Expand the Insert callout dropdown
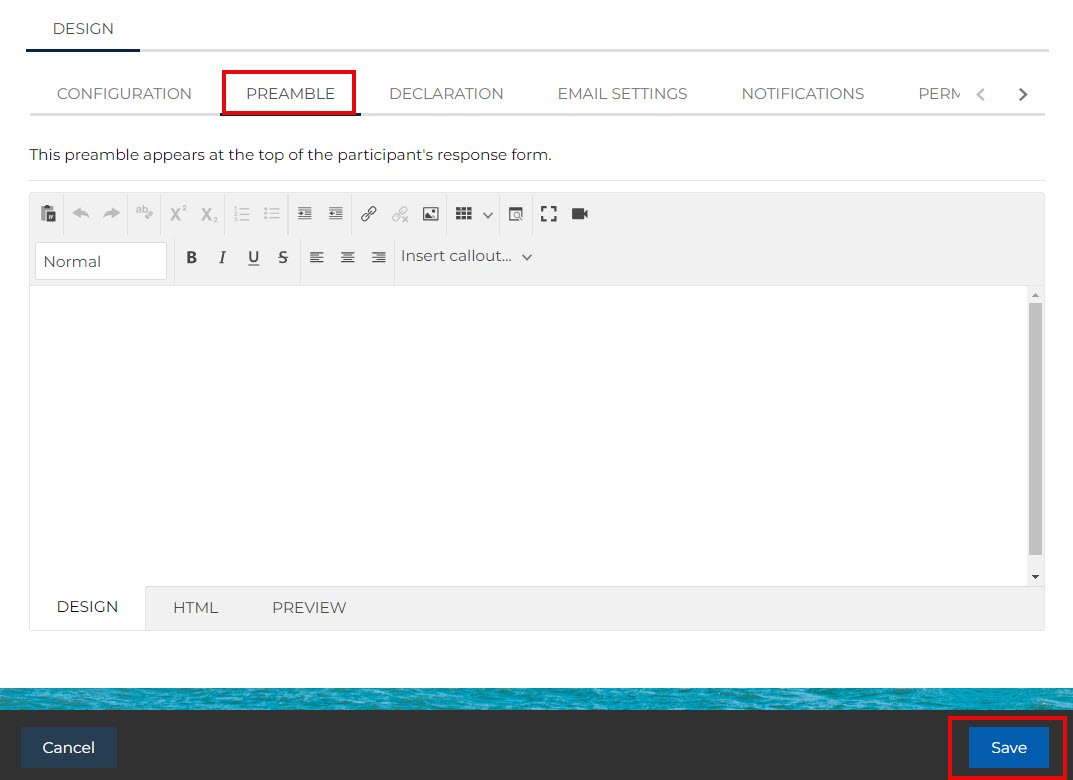This screenshot has width=1073, height=780. click(x=466, y=256)
